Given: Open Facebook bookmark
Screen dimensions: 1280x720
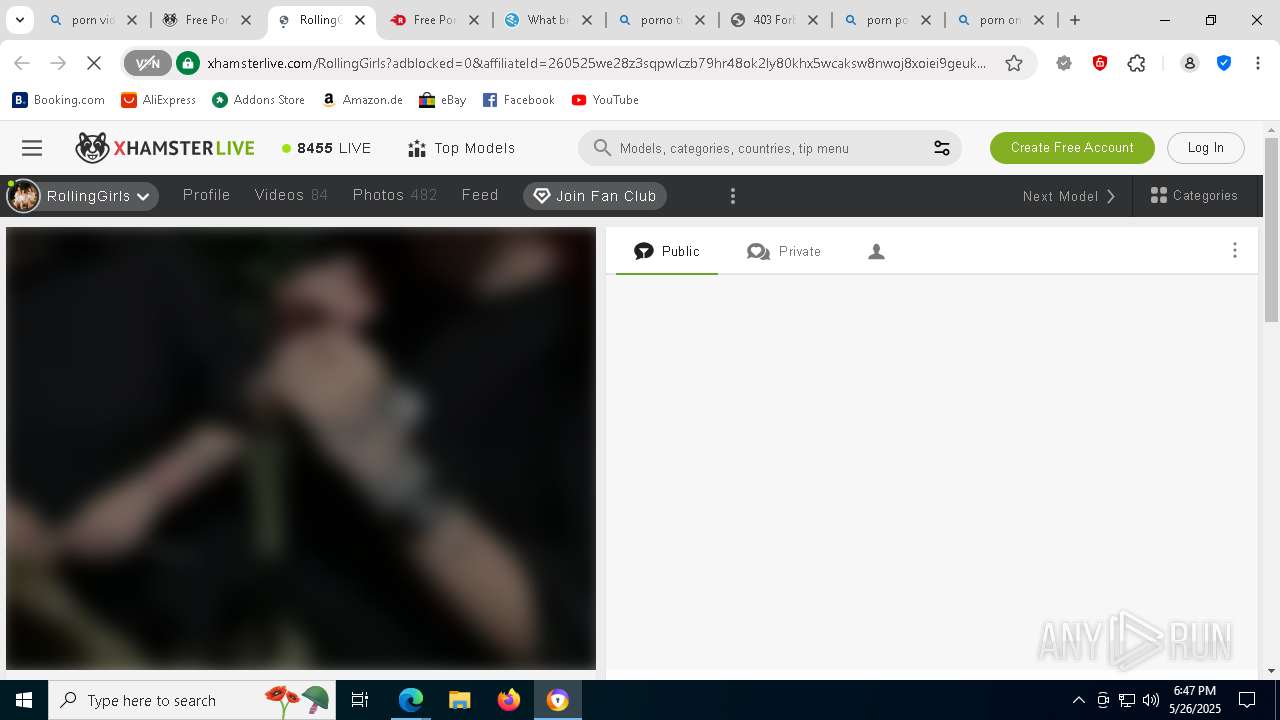Looking at the screenshot, I should [519, 100].
